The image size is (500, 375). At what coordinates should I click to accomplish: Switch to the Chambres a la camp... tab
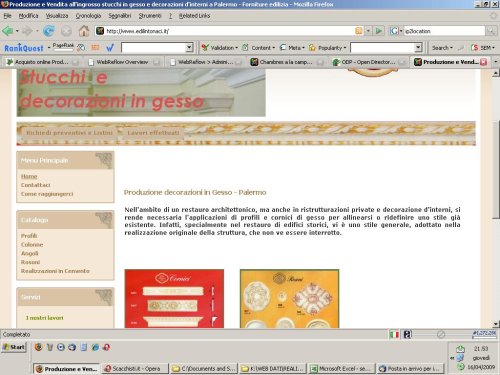286,62
